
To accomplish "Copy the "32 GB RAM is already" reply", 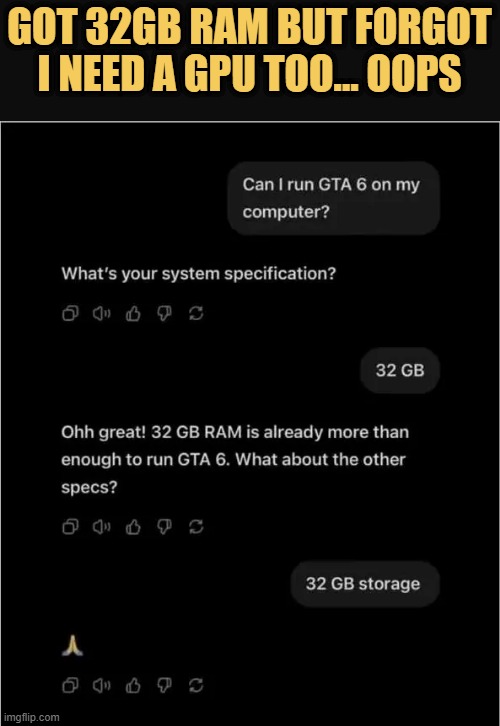I will pyautogui.click(x=70, y=526).
